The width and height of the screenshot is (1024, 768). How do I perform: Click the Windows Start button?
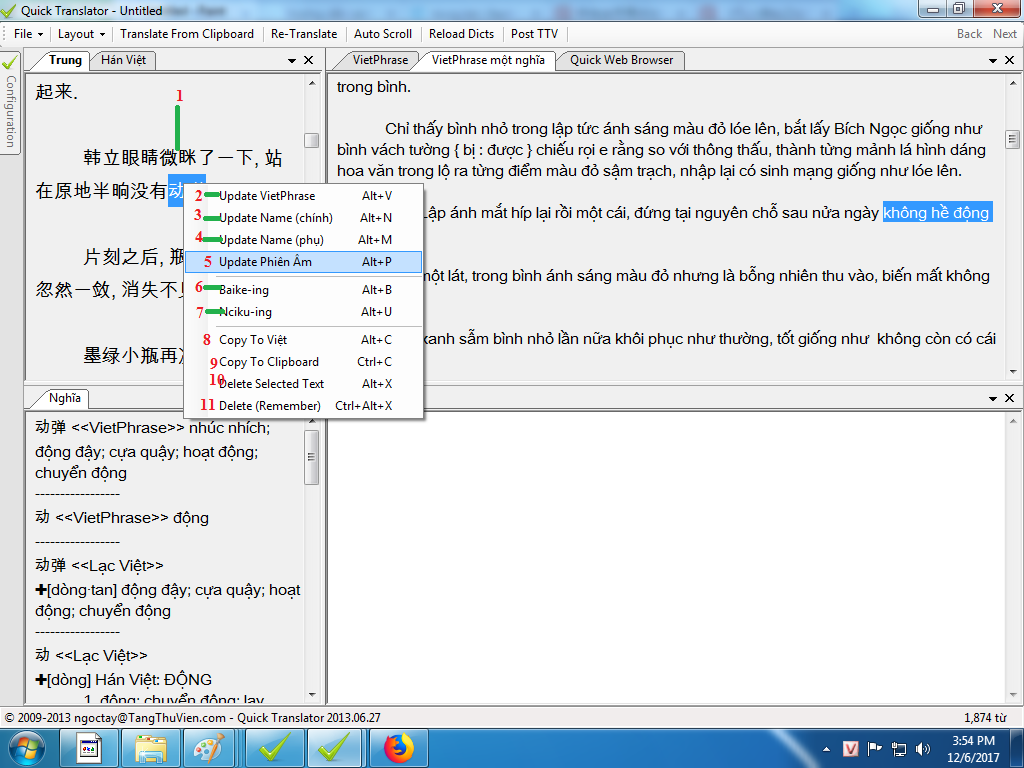click(x=27, y=748)
